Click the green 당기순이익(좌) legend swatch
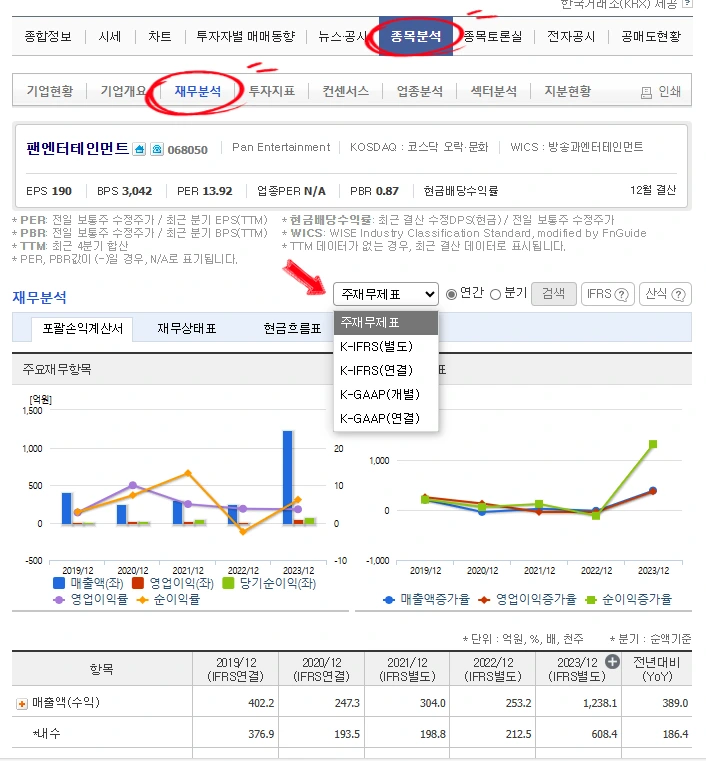Screen dimensions: 706x761 pyautogui.click(x=228, y=583)
